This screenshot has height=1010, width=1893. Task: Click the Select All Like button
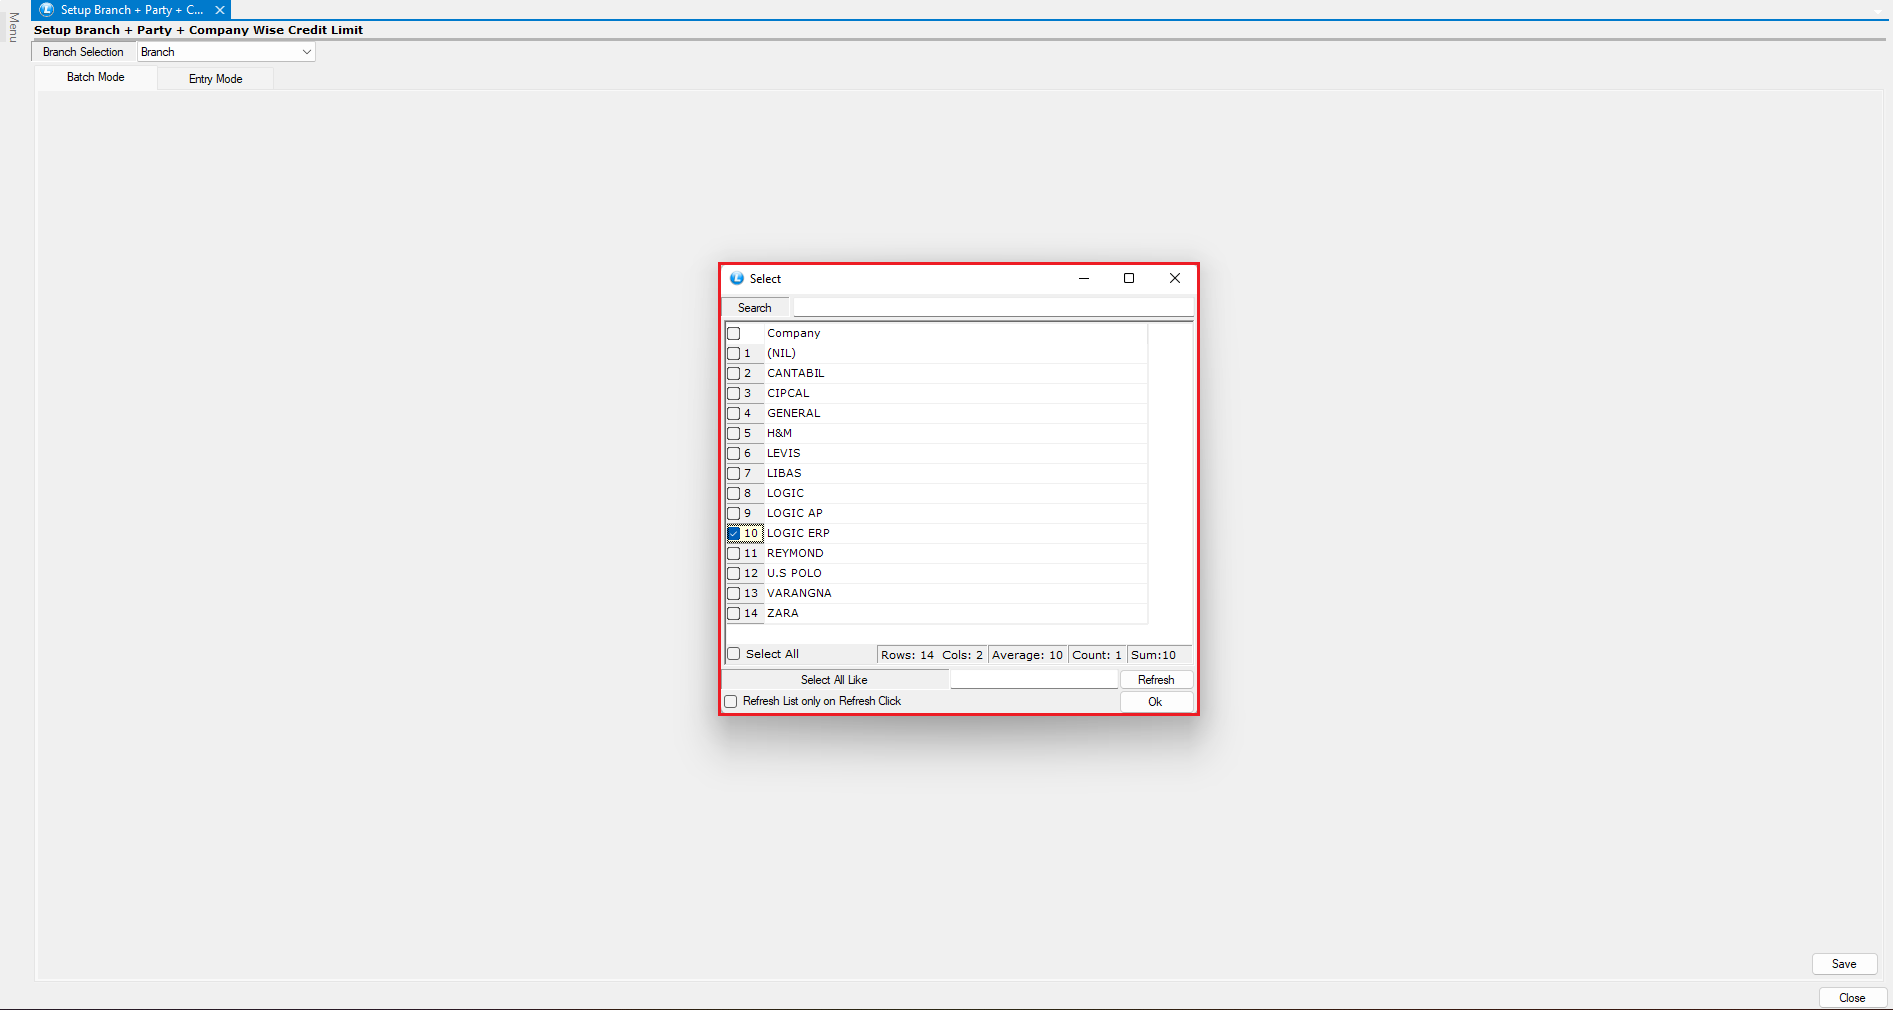pos(834,680)
